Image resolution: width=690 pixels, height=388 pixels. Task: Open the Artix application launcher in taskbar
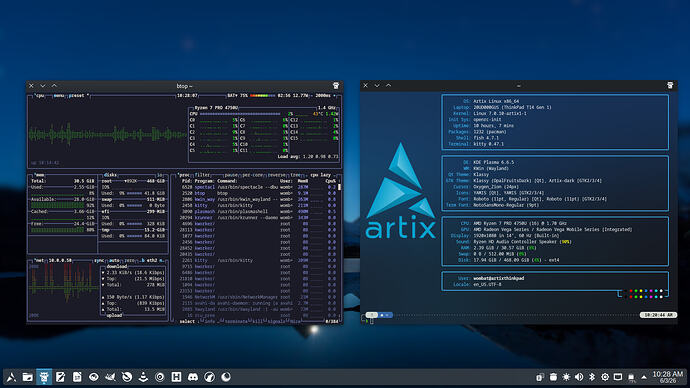click(11, 377)
